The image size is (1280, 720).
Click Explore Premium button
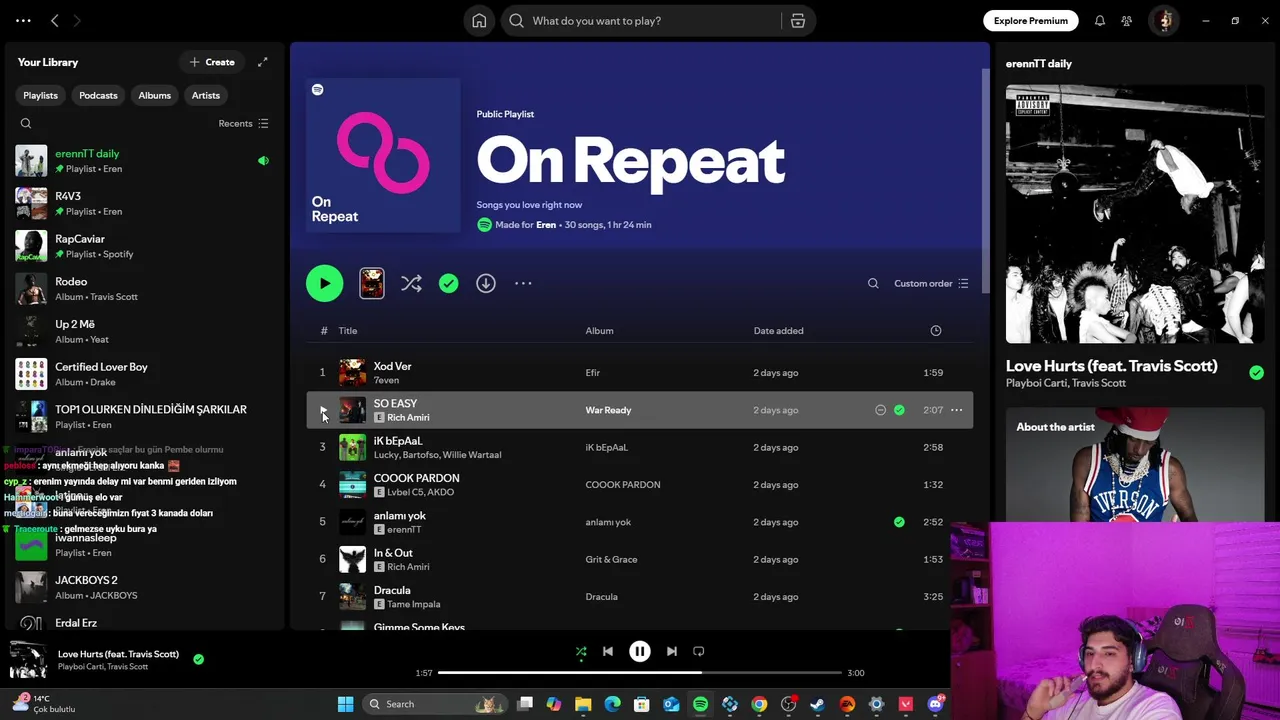[1030, 21]
